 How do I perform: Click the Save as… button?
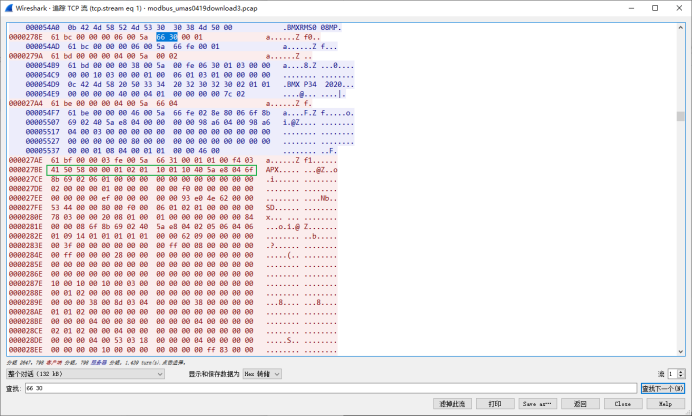pos(536,403)
